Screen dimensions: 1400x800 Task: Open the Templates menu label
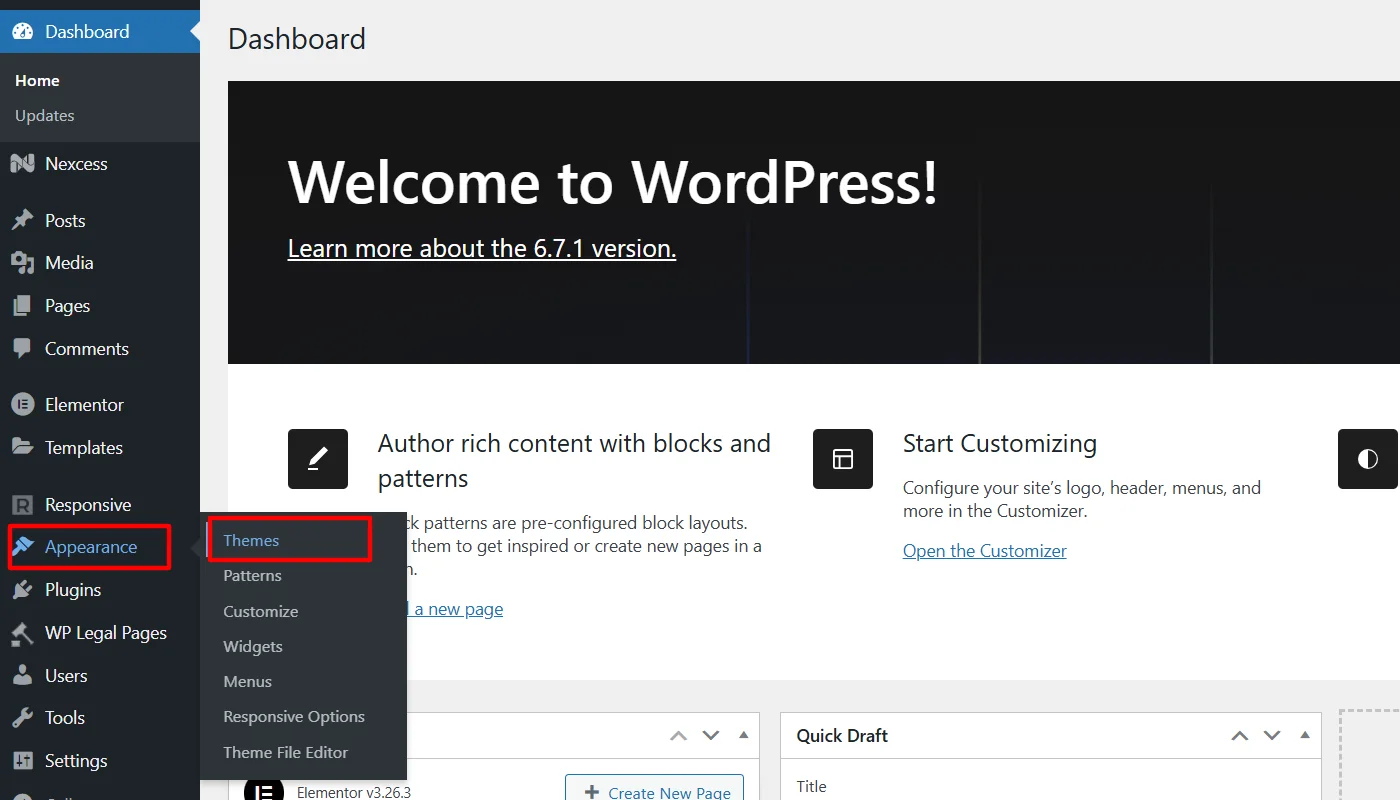(x=84, y=448)
